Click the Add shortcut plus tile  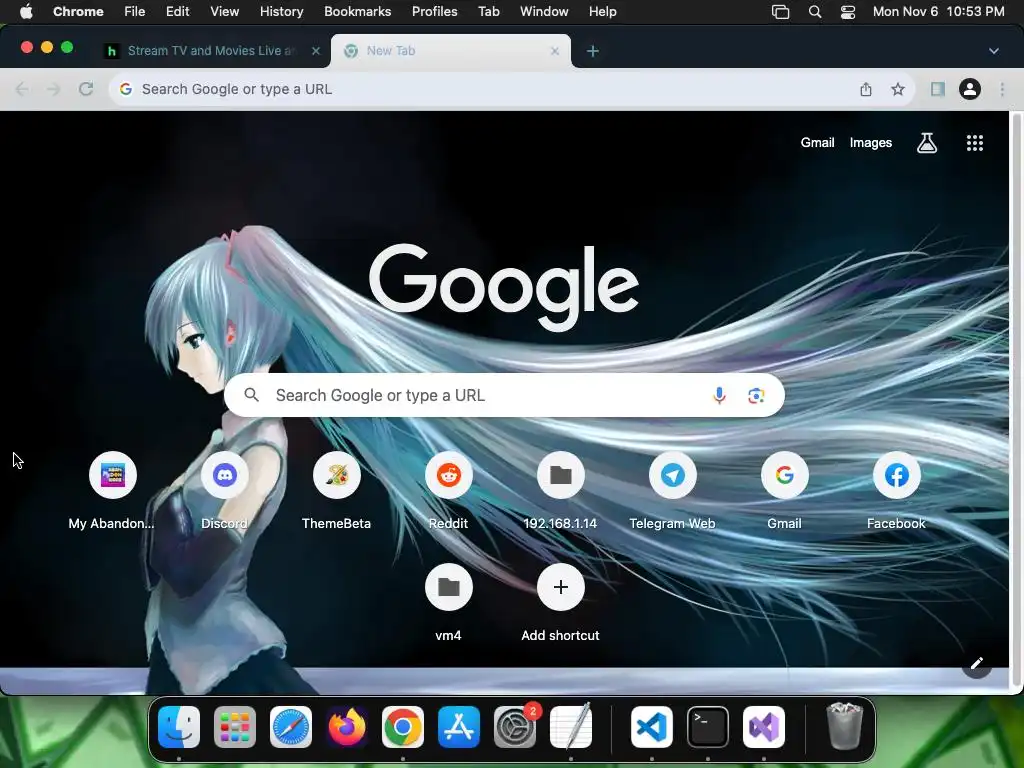(560, 587)
